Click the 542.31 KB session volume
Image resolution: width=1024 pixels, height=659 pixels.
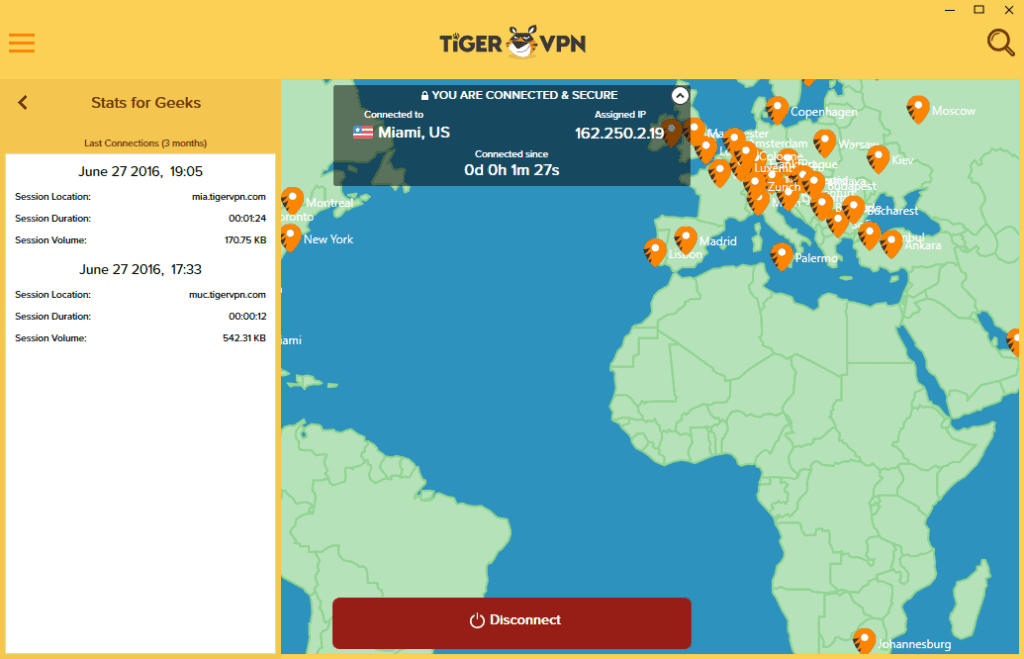(x=244, y=338)
